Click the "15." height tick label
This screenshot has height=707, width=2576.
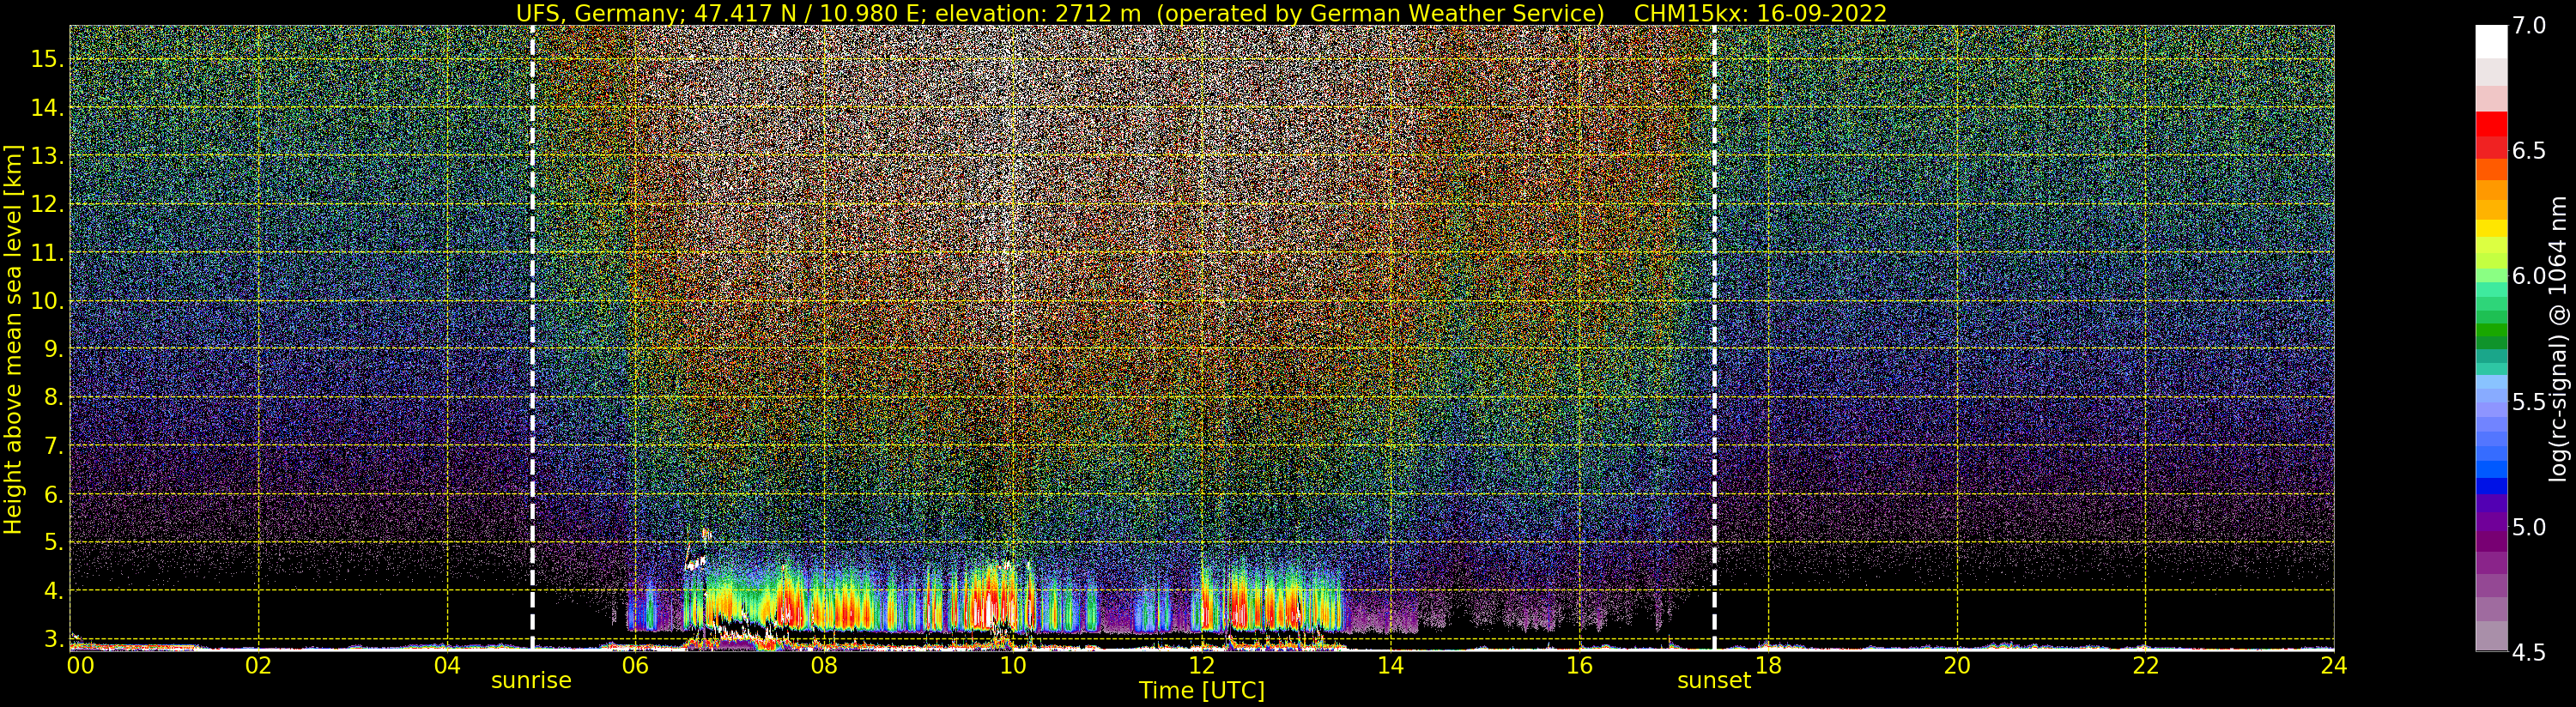pyautogui.click(x=47, y=59)
